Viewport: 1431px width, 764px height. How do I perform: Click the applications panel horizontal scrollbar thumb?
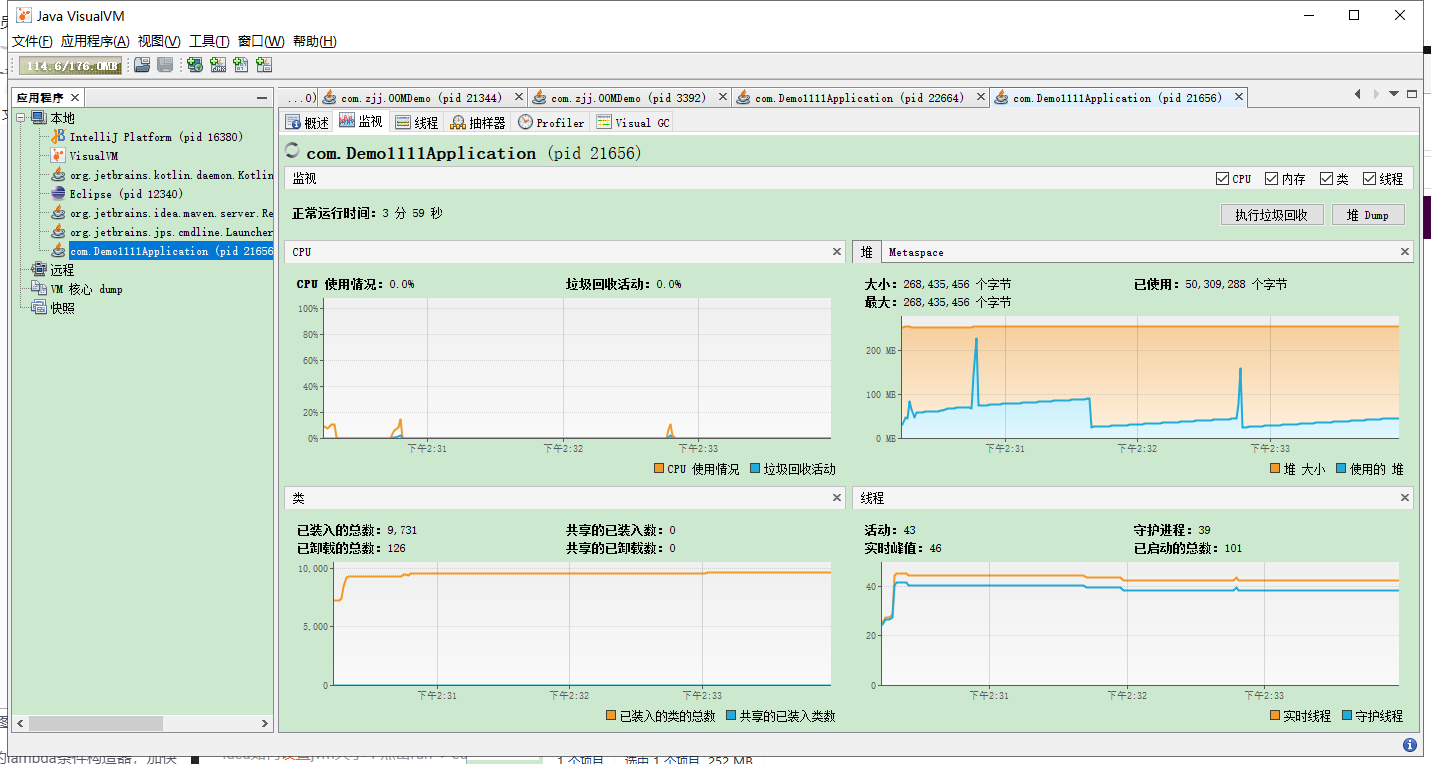tap(95, 723)
